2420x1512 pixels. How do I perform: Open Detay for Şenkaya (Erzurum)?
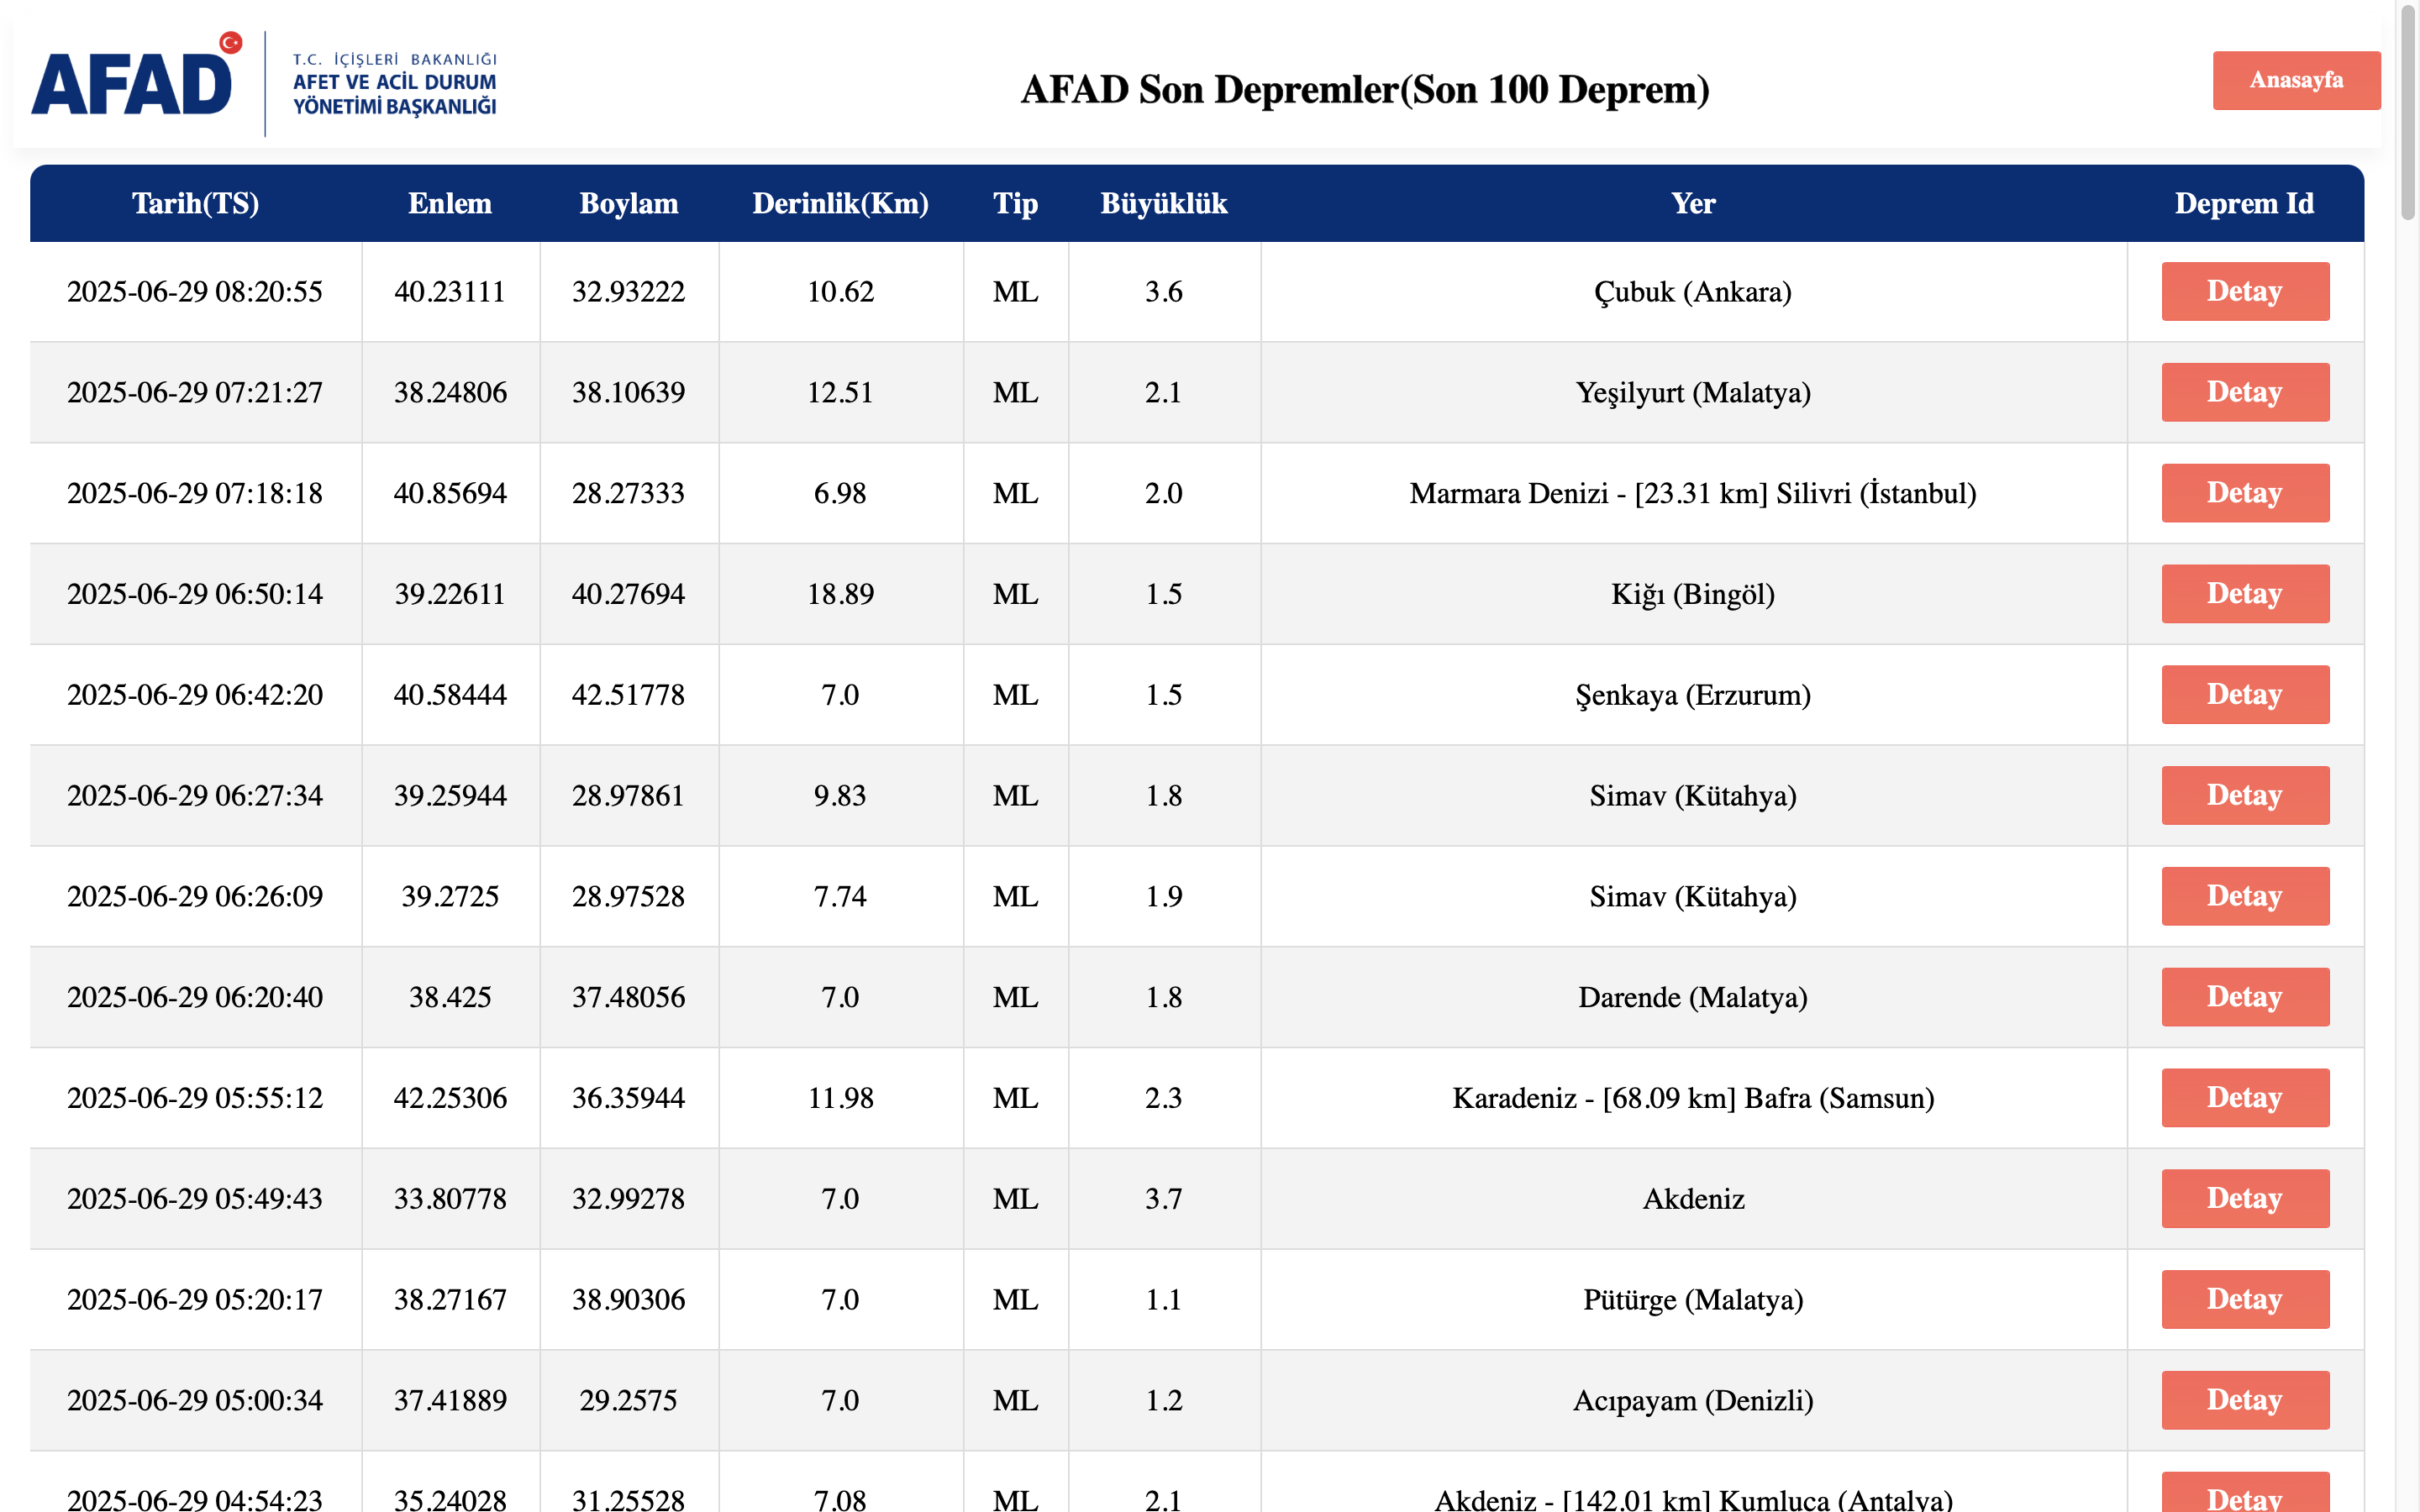click(2245, 695)
